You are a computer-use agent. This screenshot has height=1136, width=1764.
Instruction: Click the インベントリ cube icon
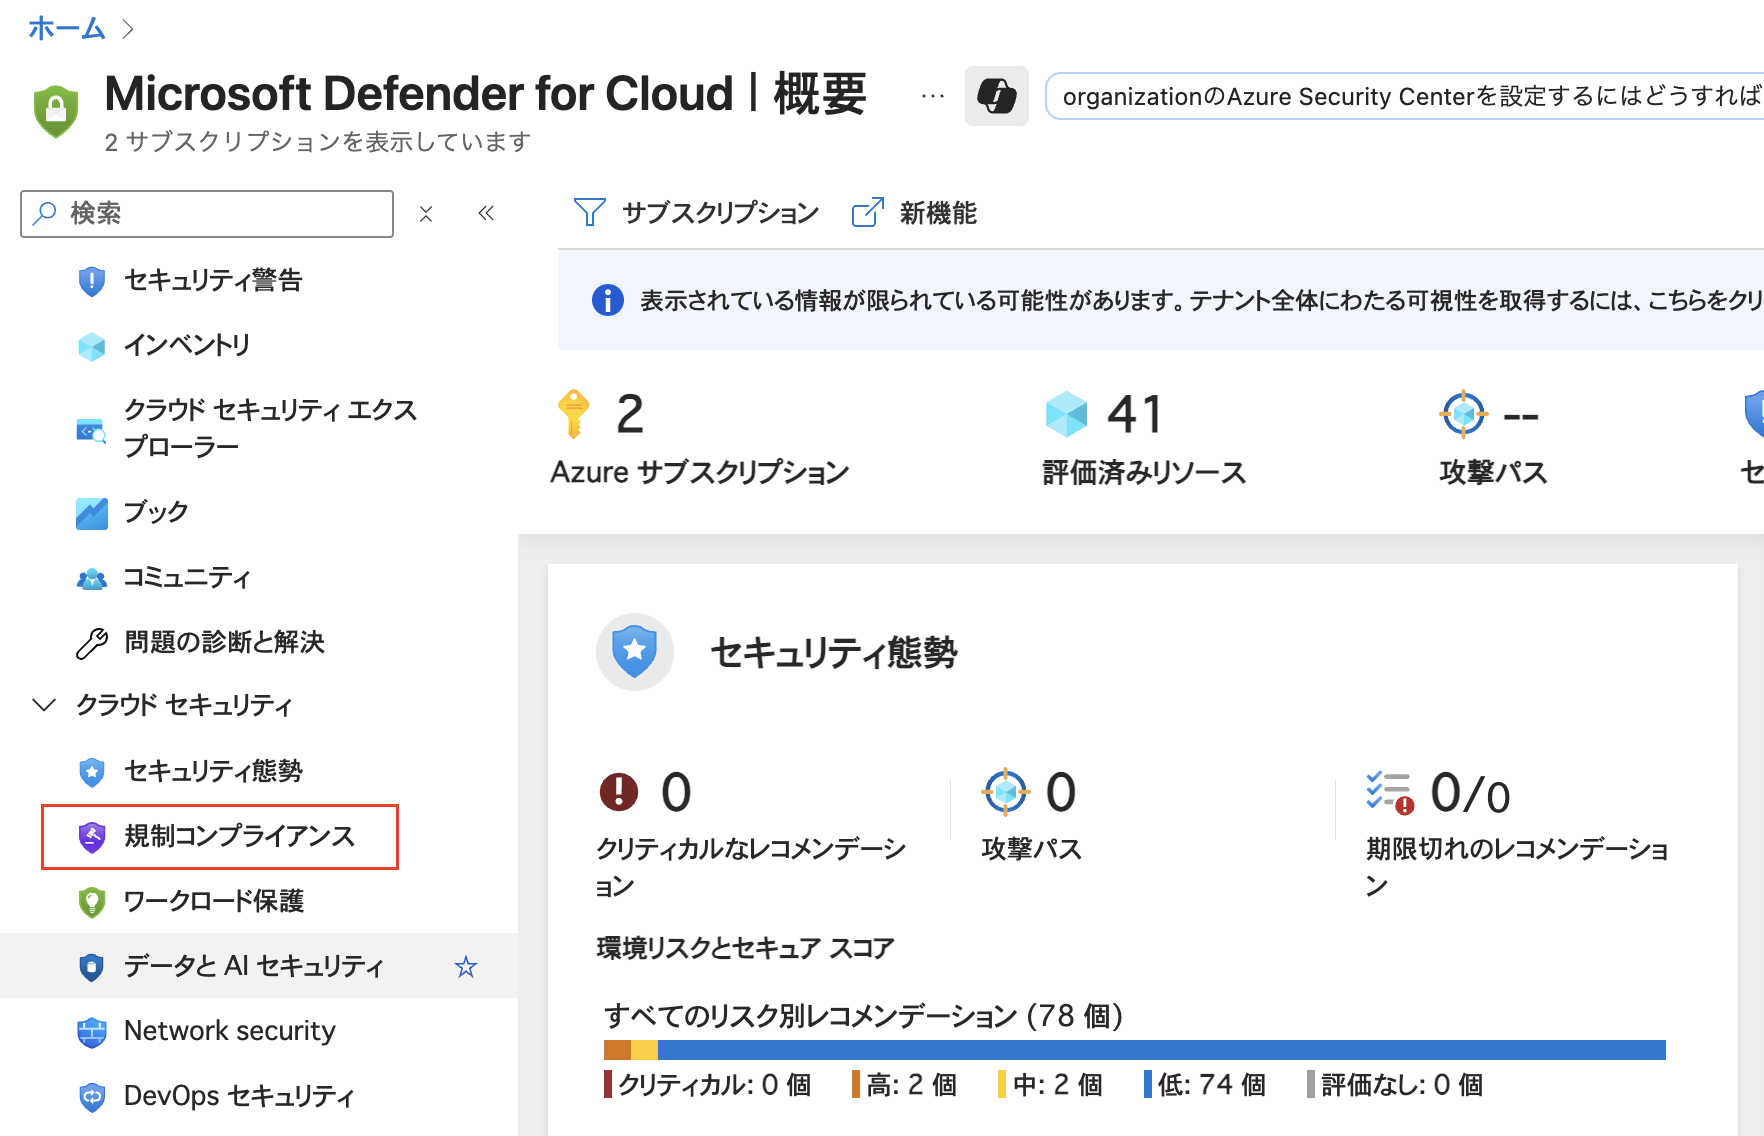click(92, 346)
